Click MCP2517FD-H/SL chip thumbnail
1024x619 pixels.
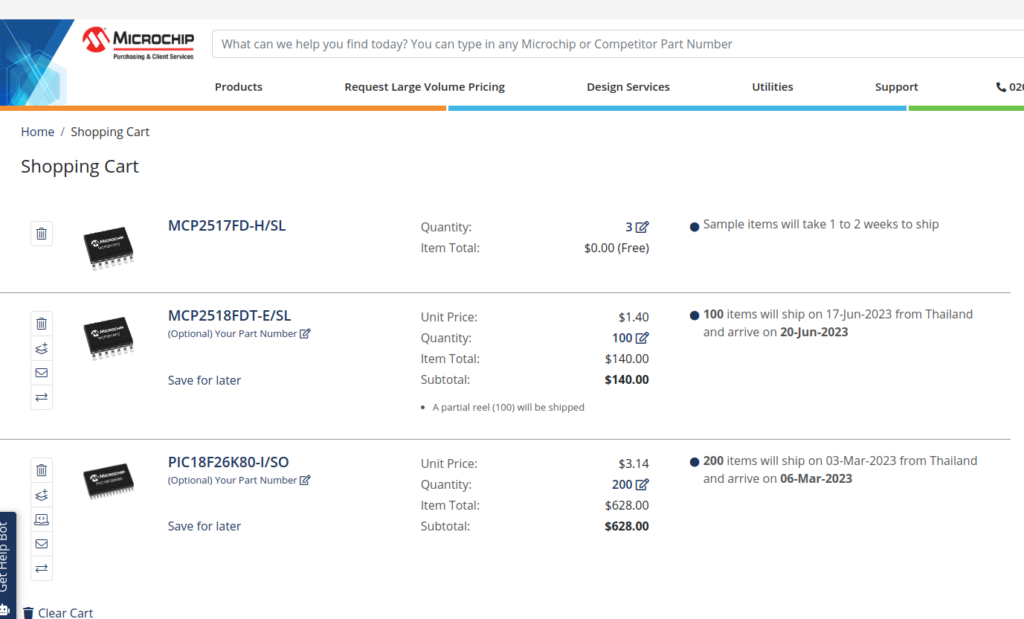108,247
